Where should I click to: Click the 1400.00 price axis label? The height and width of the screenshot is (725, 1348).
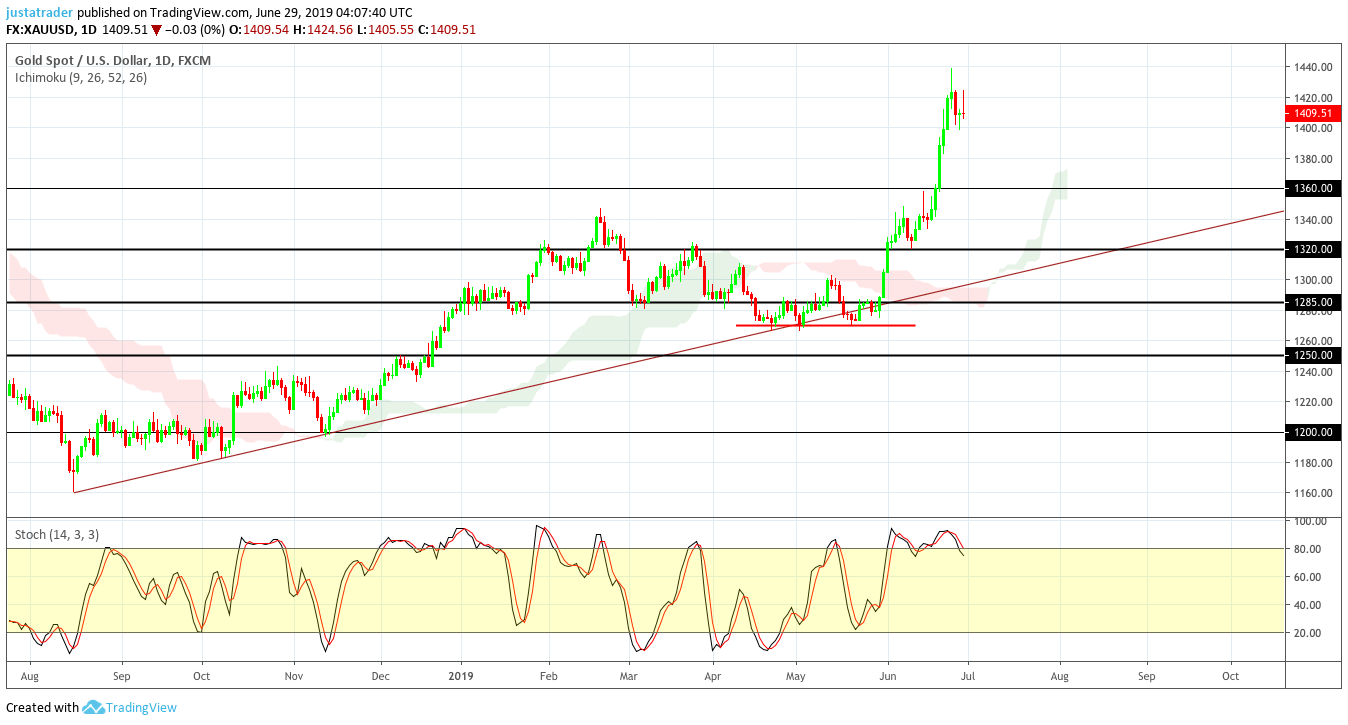(1313, 128)
